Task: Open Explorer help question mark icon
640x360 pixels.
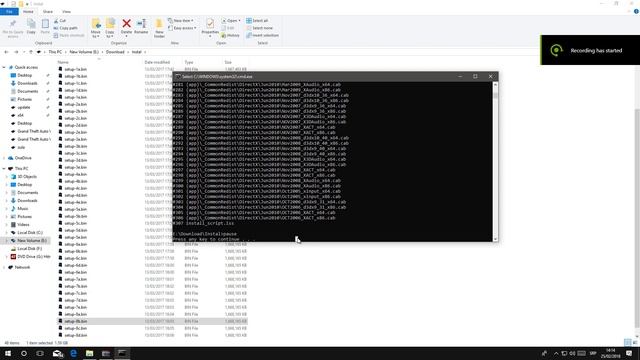Action: tap(636, 12)
